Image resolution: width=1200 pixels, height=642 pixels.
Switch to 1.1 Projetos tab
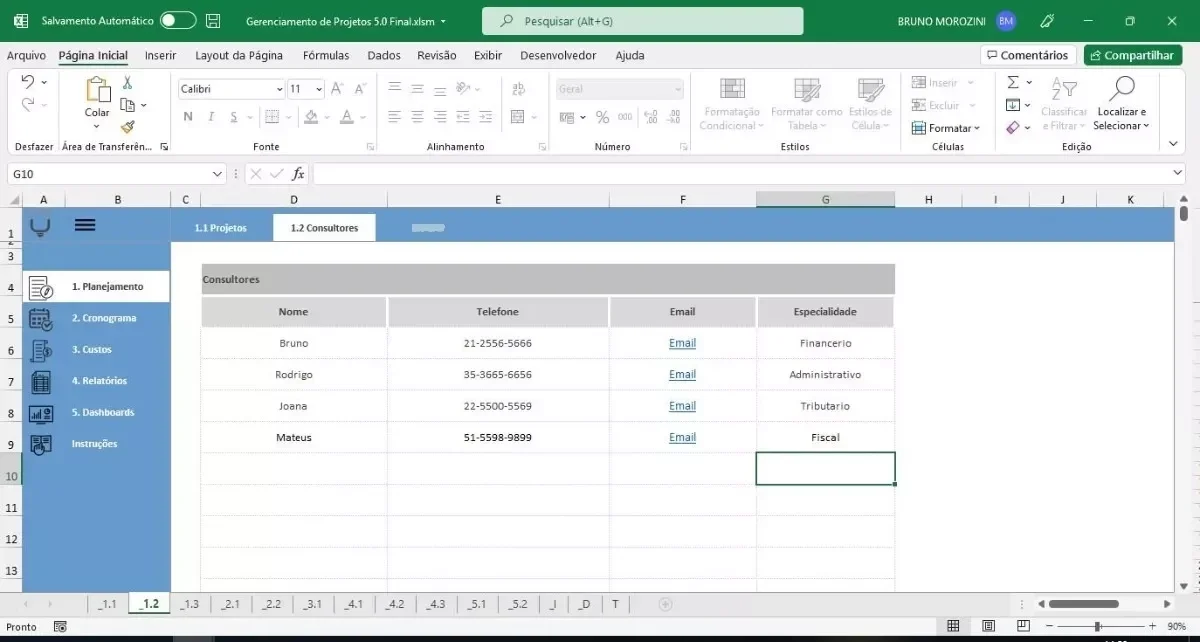221,228
